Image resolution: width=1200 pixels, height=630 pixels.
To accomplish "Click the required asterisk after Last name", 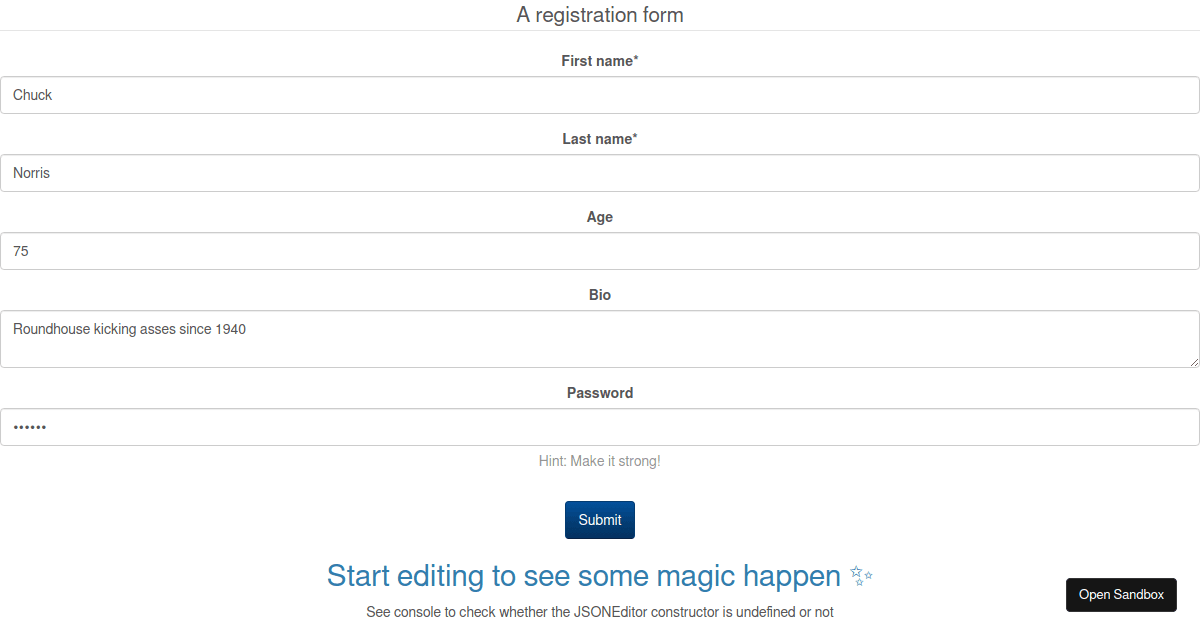I will [x=635, y=138].
